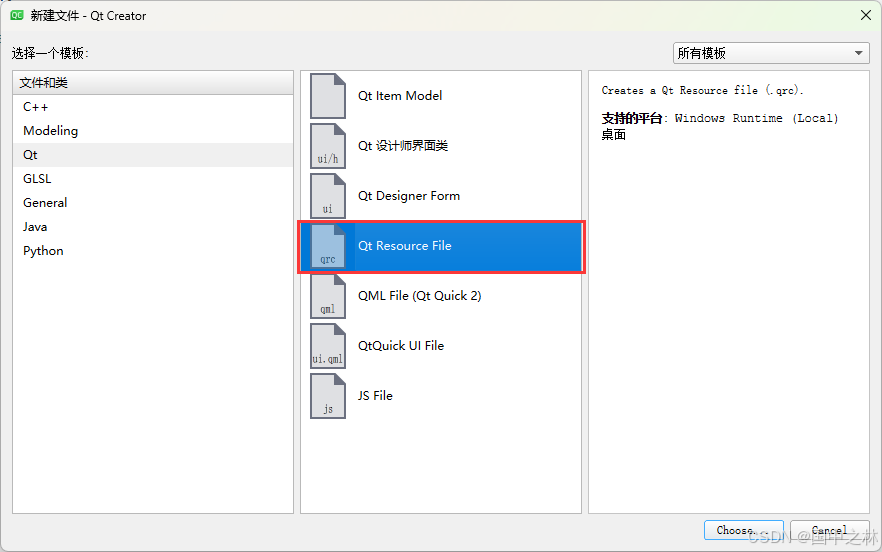Select the Java category
This screenshot has width=882, height=552.
[153, 227]
